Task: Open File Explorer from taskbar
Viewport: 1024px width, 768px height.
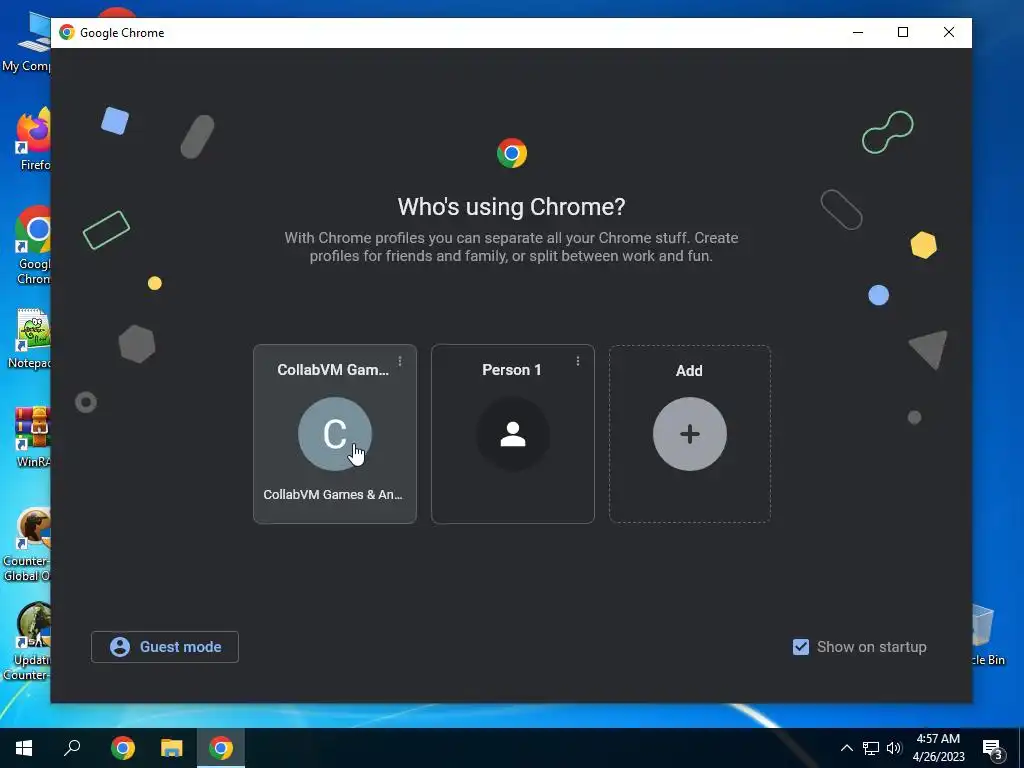Action: click(172, 748)
